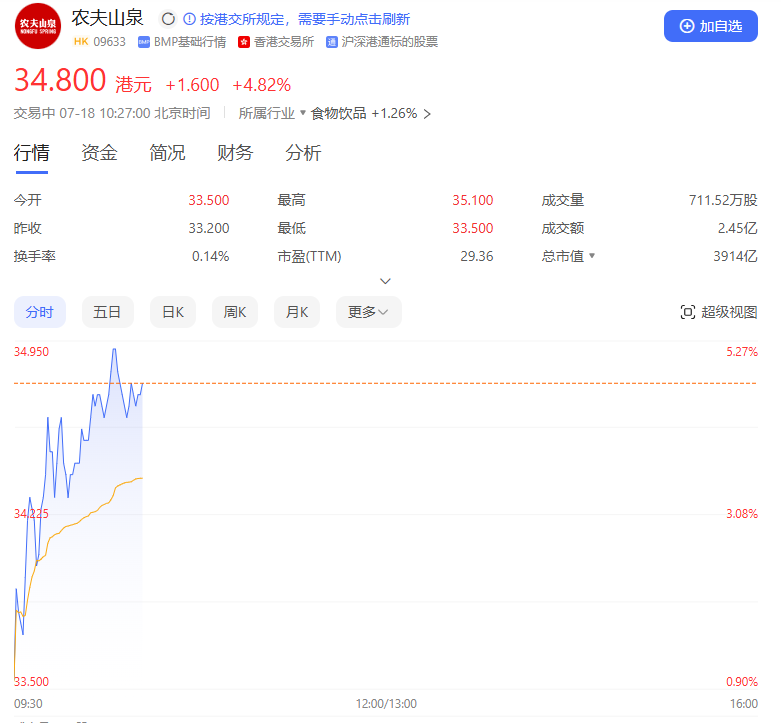Add stock via 加自选 button
The height and width of the screenshot is (723, 781).
(x=711, y=26)
